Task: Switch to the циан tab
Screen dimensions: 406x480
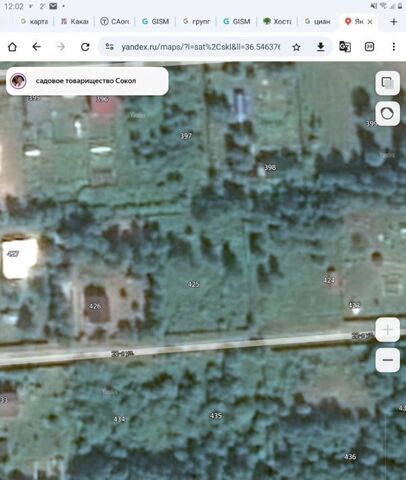Action: click(318, 22)
